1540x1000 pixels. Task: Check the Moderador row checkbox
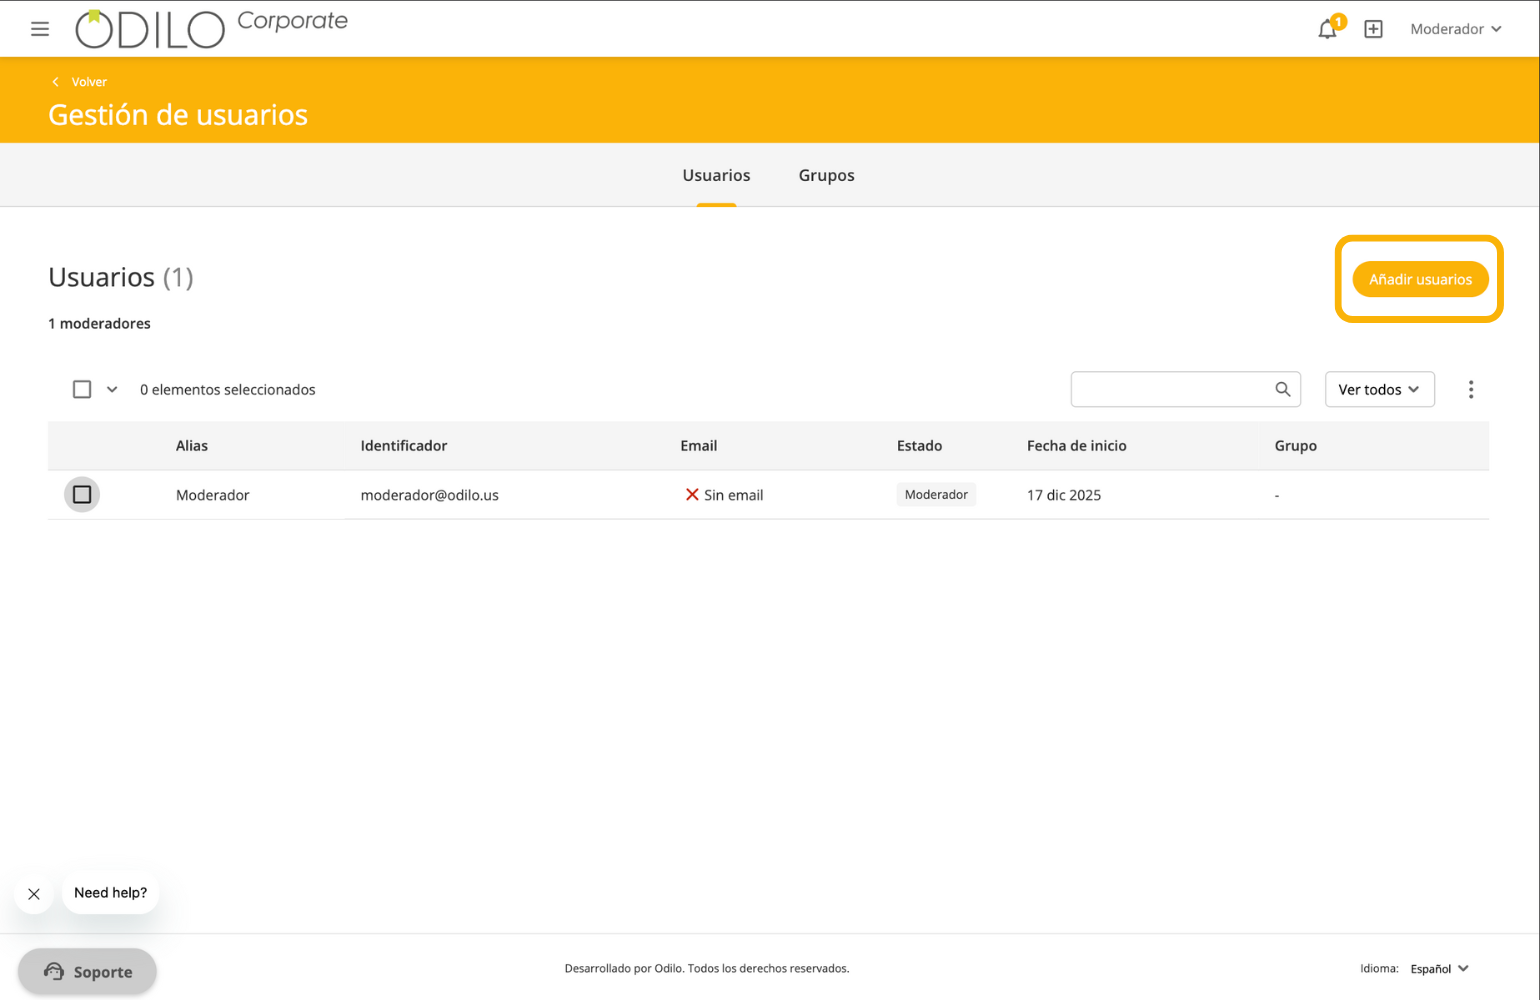tap(82, 495)
